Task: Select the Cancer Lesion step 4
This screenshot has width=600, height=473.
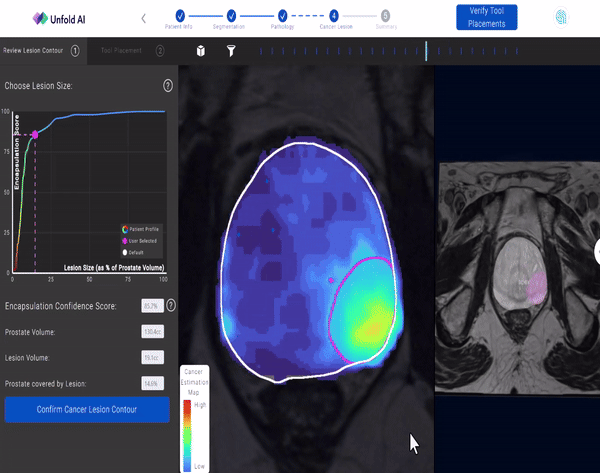Action: 333,16
